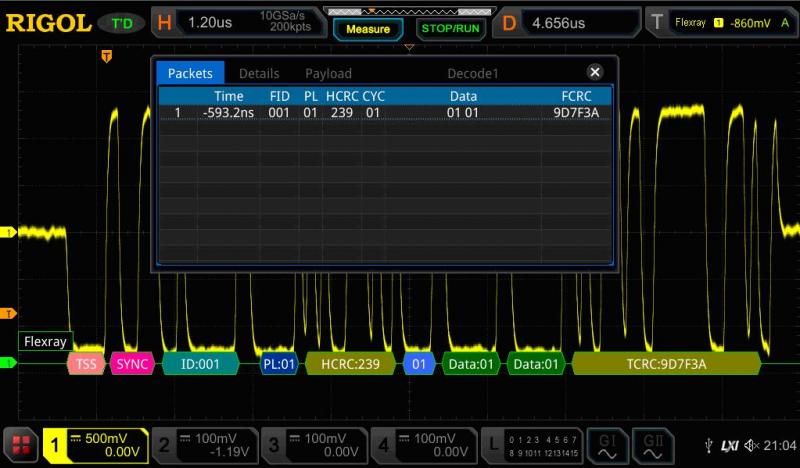Image resolution: width=800 pixels, height=468 pixels.
Task: Select packet row 1 in table
Action: tap(385, 113)
